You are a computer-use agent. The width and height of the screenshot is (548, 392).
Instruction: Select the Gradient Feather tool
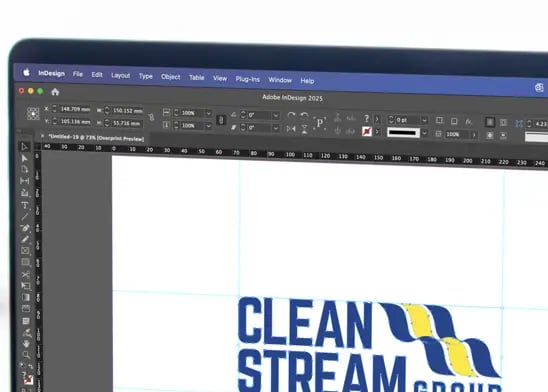click(26, 308)
